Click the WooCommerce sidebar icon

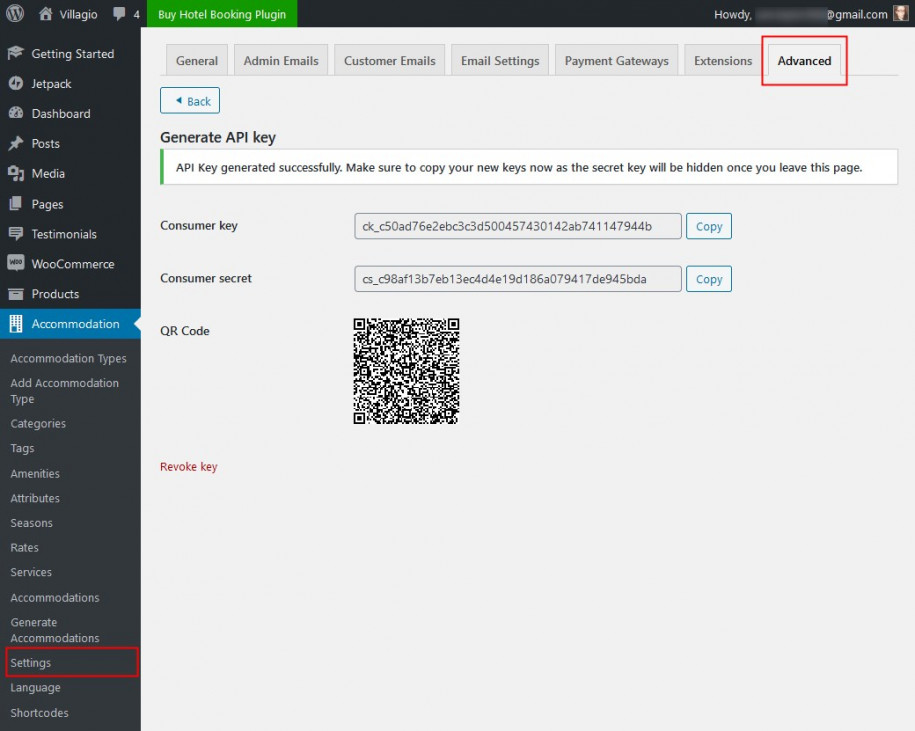click(16, 264)
